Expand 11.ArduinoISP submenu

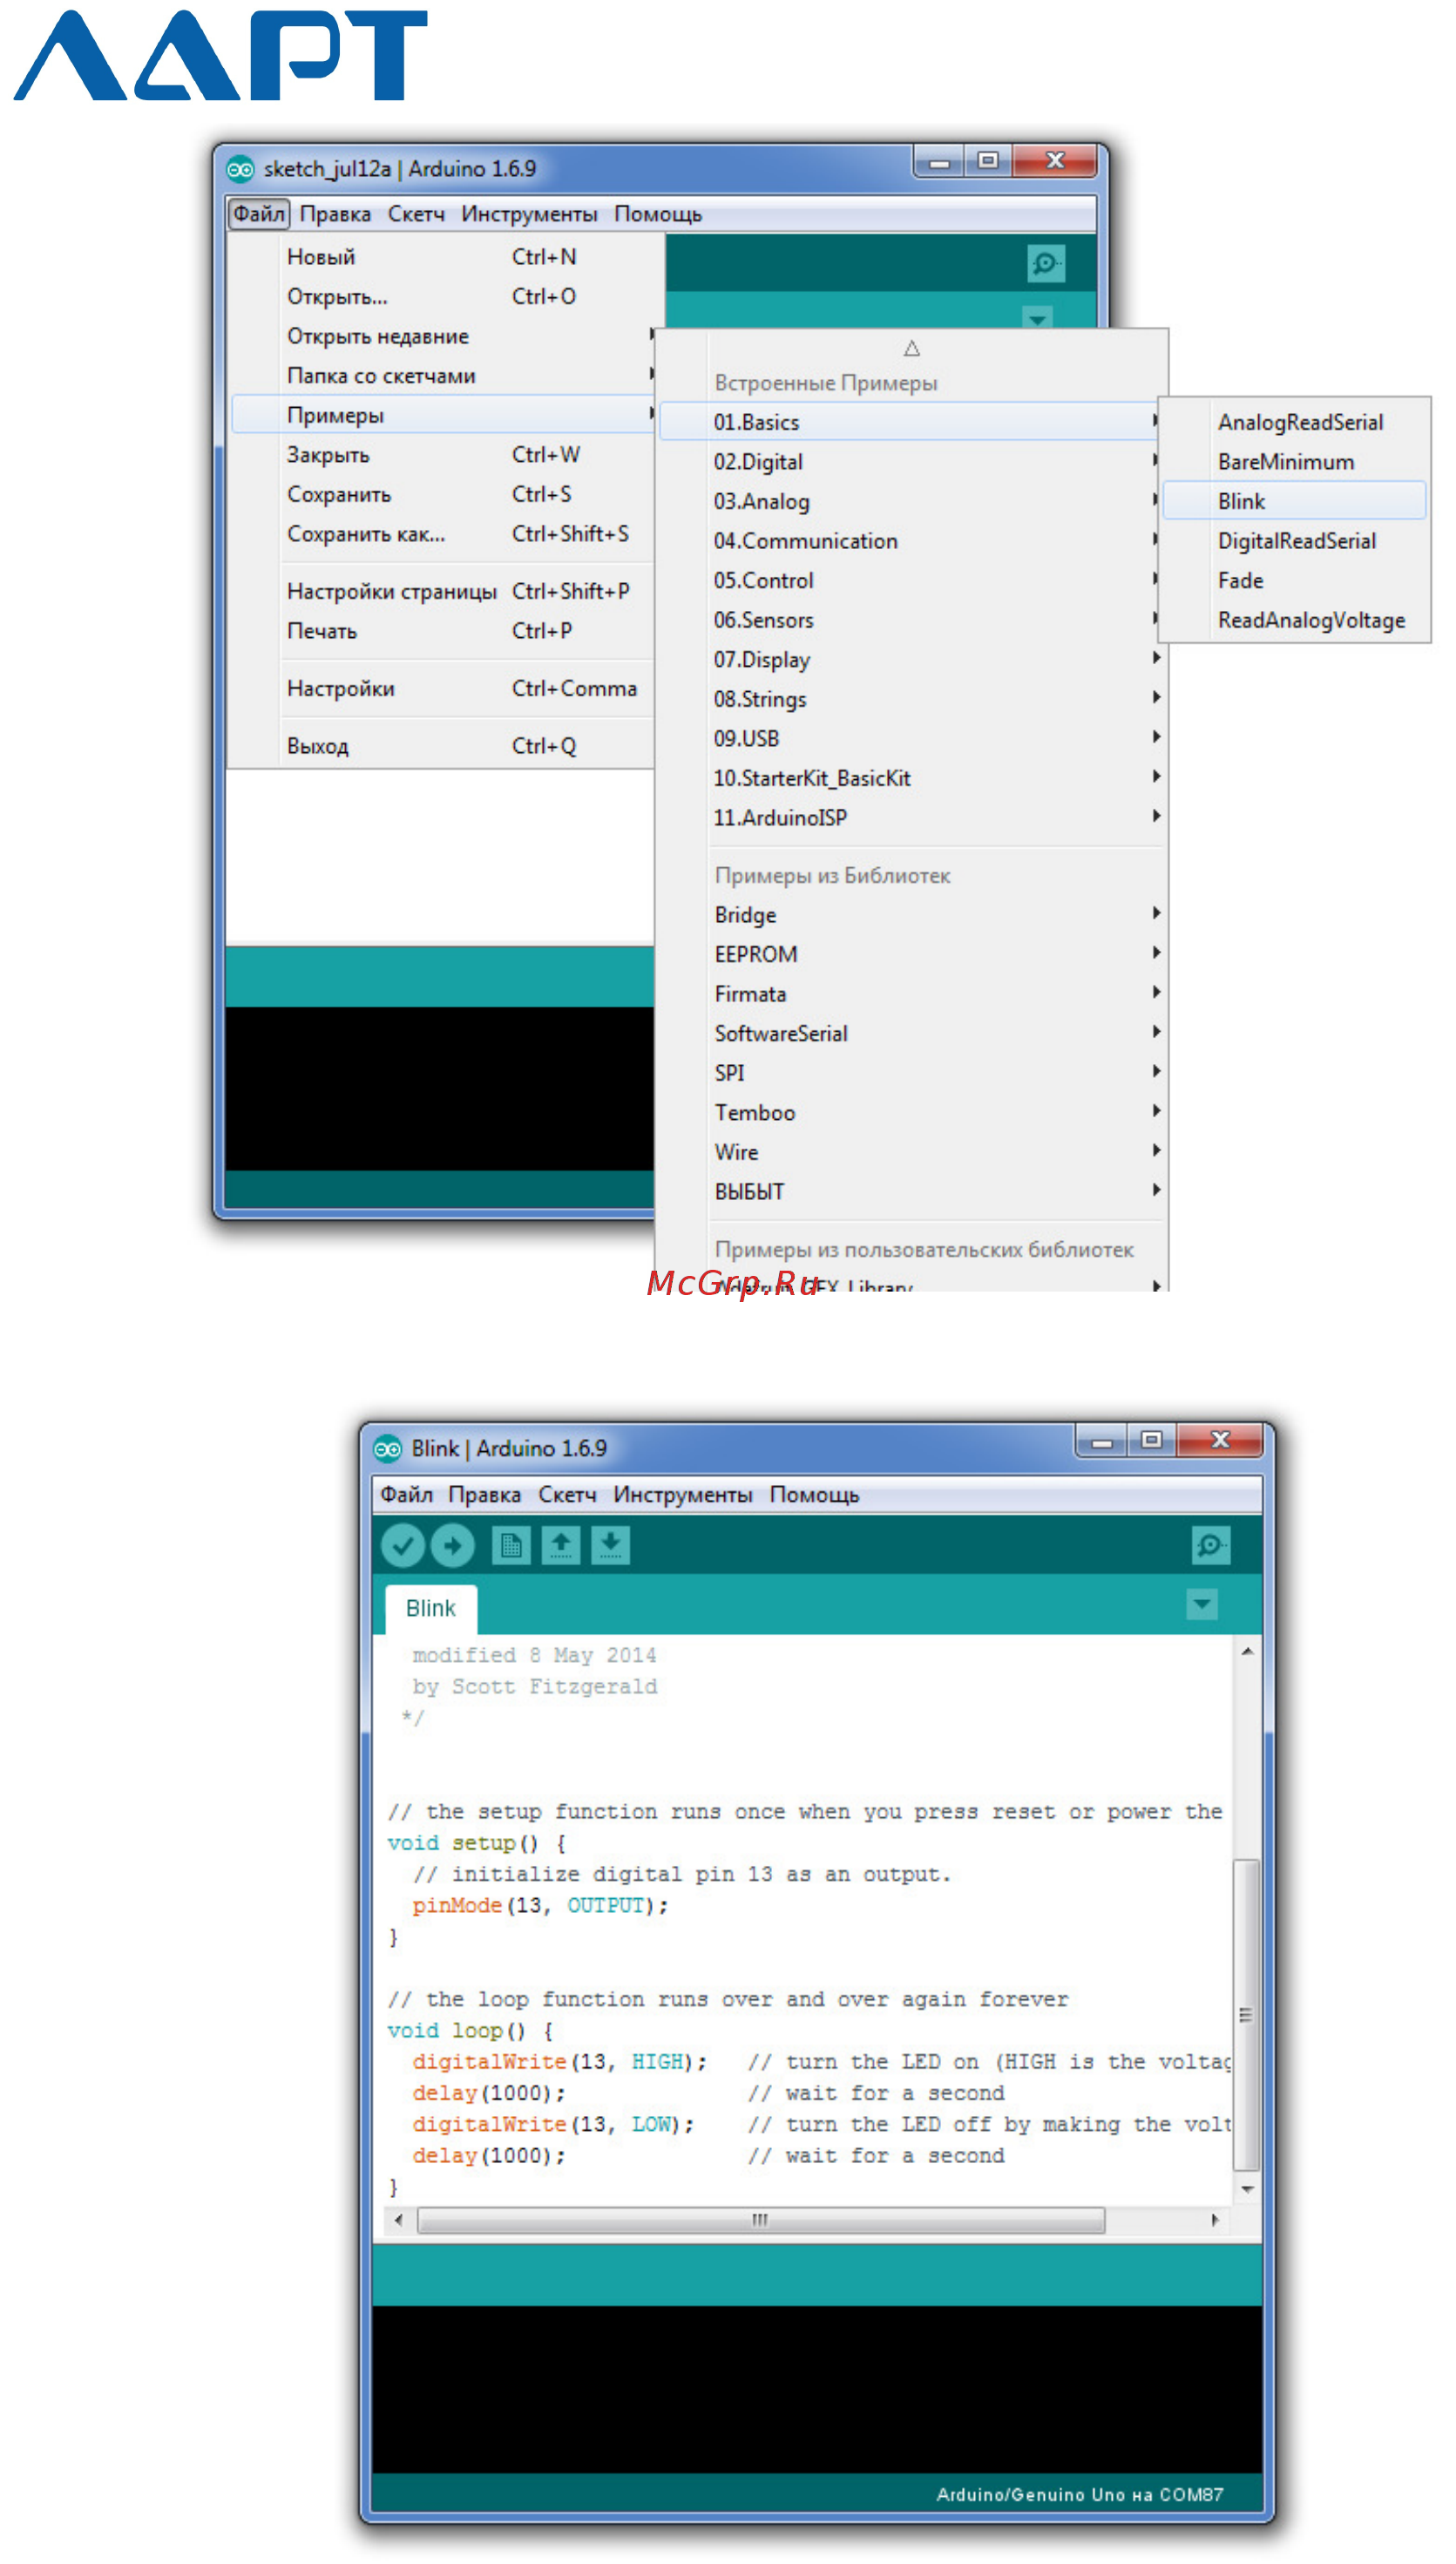[x=912, y=817]
